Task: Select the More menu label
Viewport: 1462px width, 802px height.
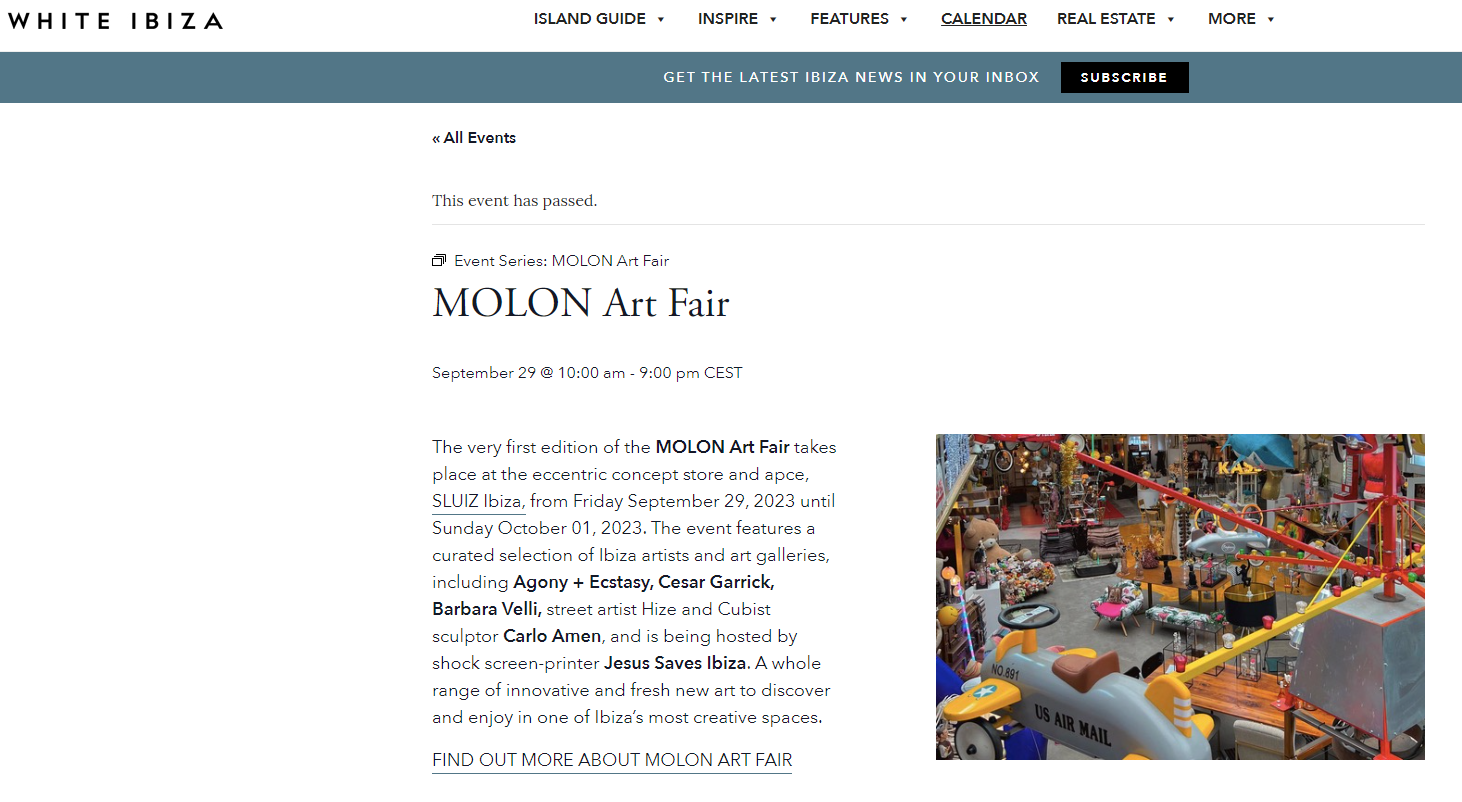Action: (1231, 19)
